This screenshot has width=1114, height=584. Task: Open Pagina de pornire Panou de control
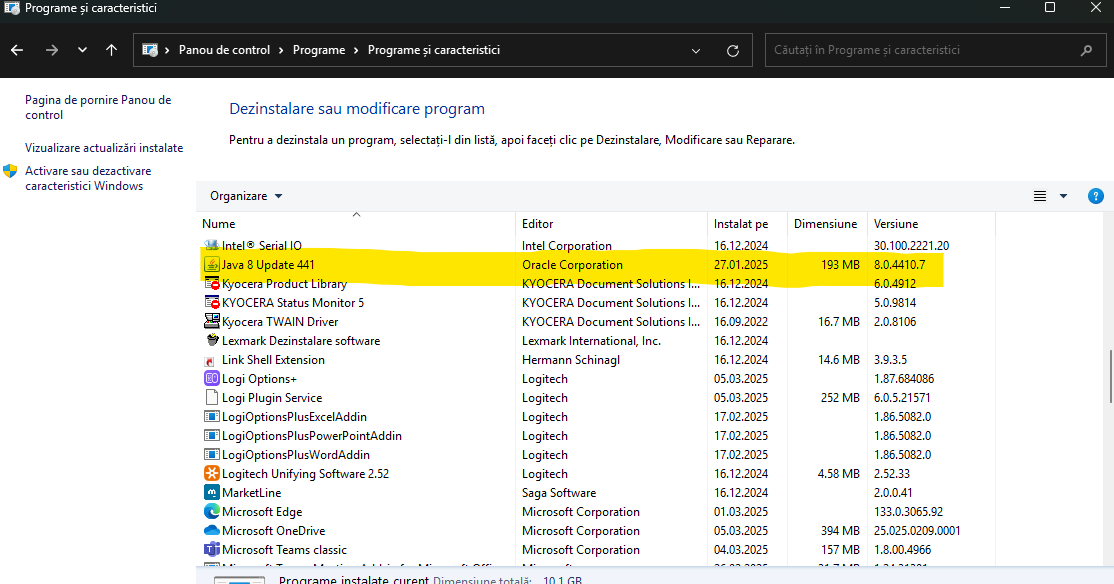click(x=98, y=107)
